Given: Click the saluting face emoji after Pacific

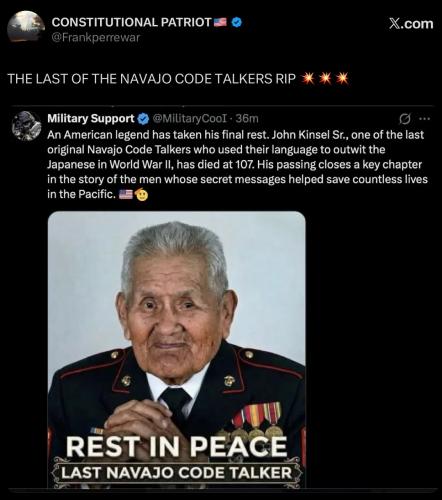Looking at the screenshot, I should [x=141, y=194].
